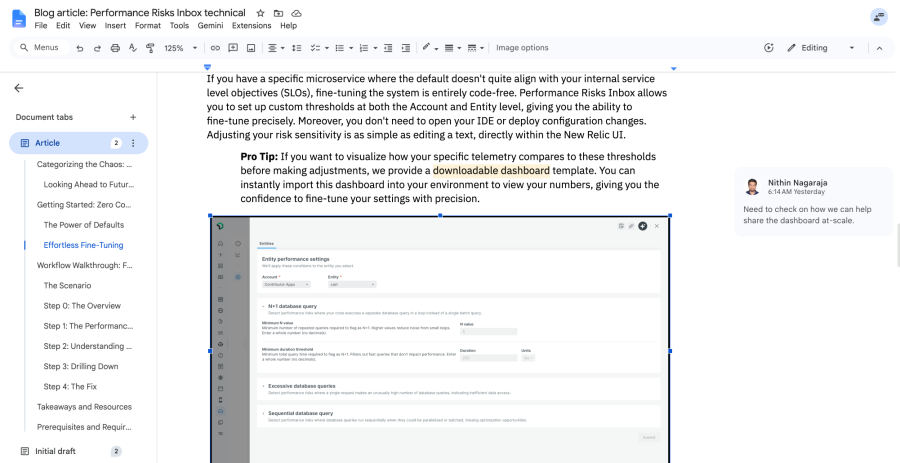Open the border color pen dropdown

pos(430,48)
